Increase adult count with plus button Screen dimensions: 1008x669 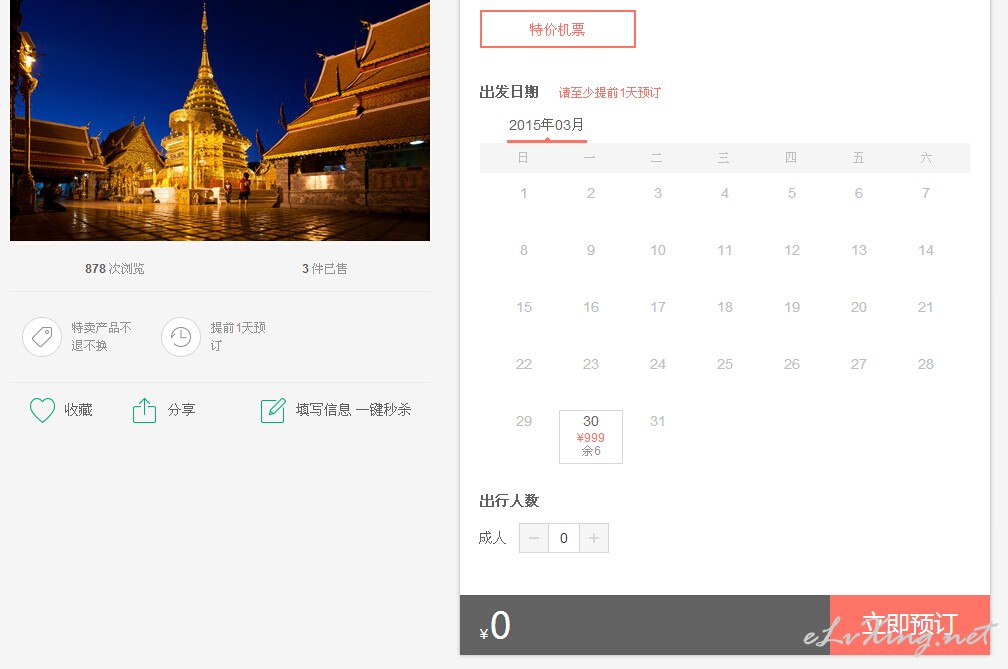(594, 538)
